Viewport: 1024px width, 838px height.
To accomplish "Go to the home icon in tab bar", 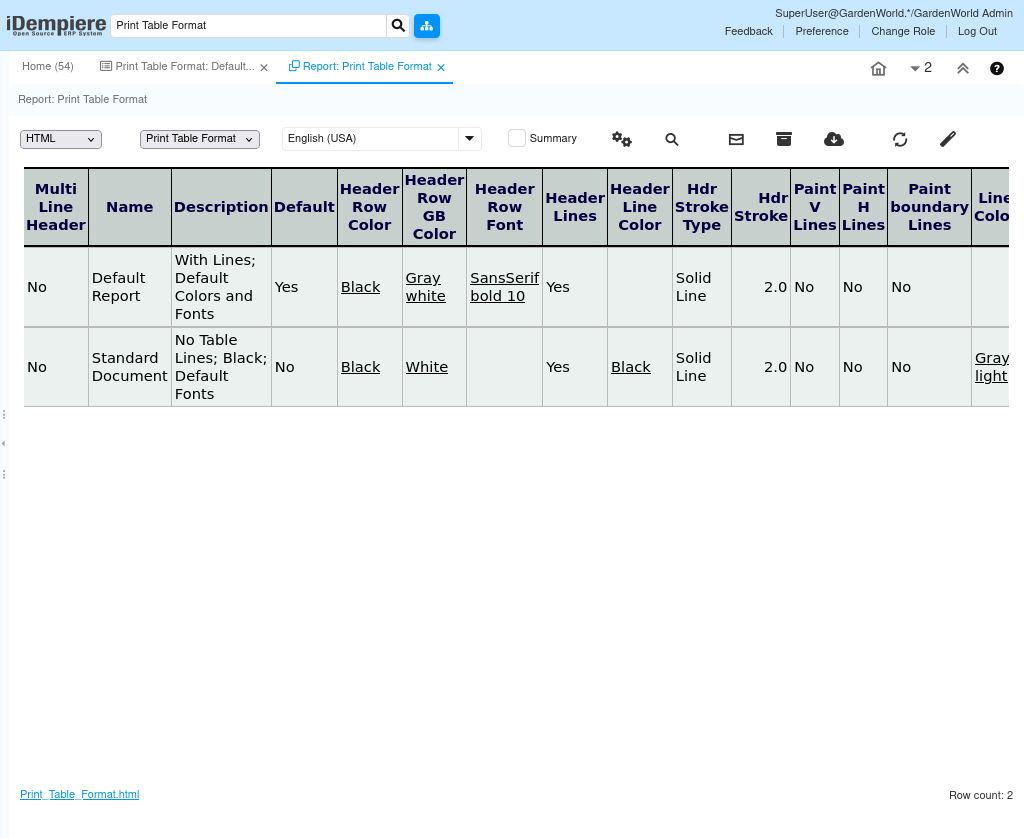I will [878, 69].
